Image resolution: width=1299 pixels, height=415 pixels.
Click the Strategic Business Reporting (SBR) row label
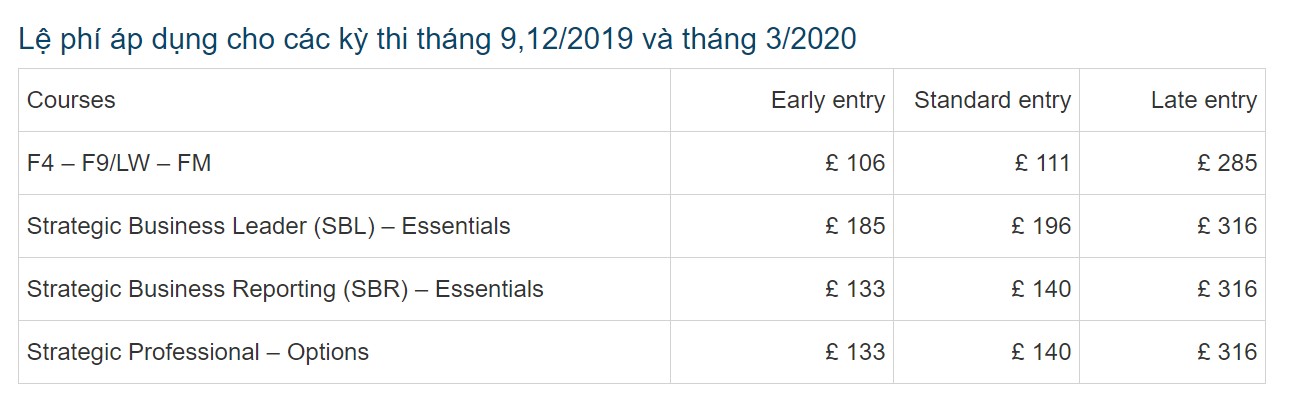(x=285, y=289)
